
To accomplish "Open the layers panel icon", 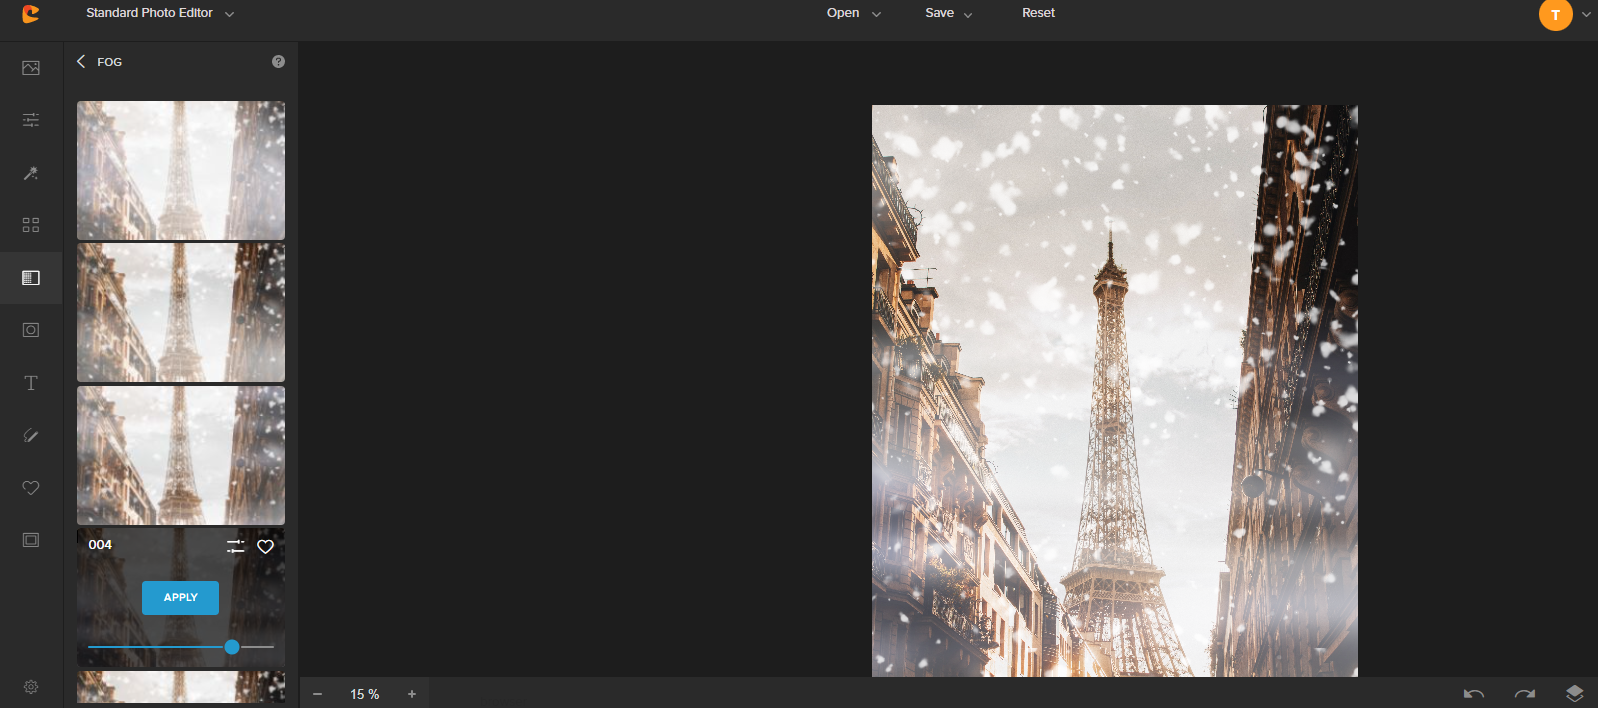I will 1574,694.
